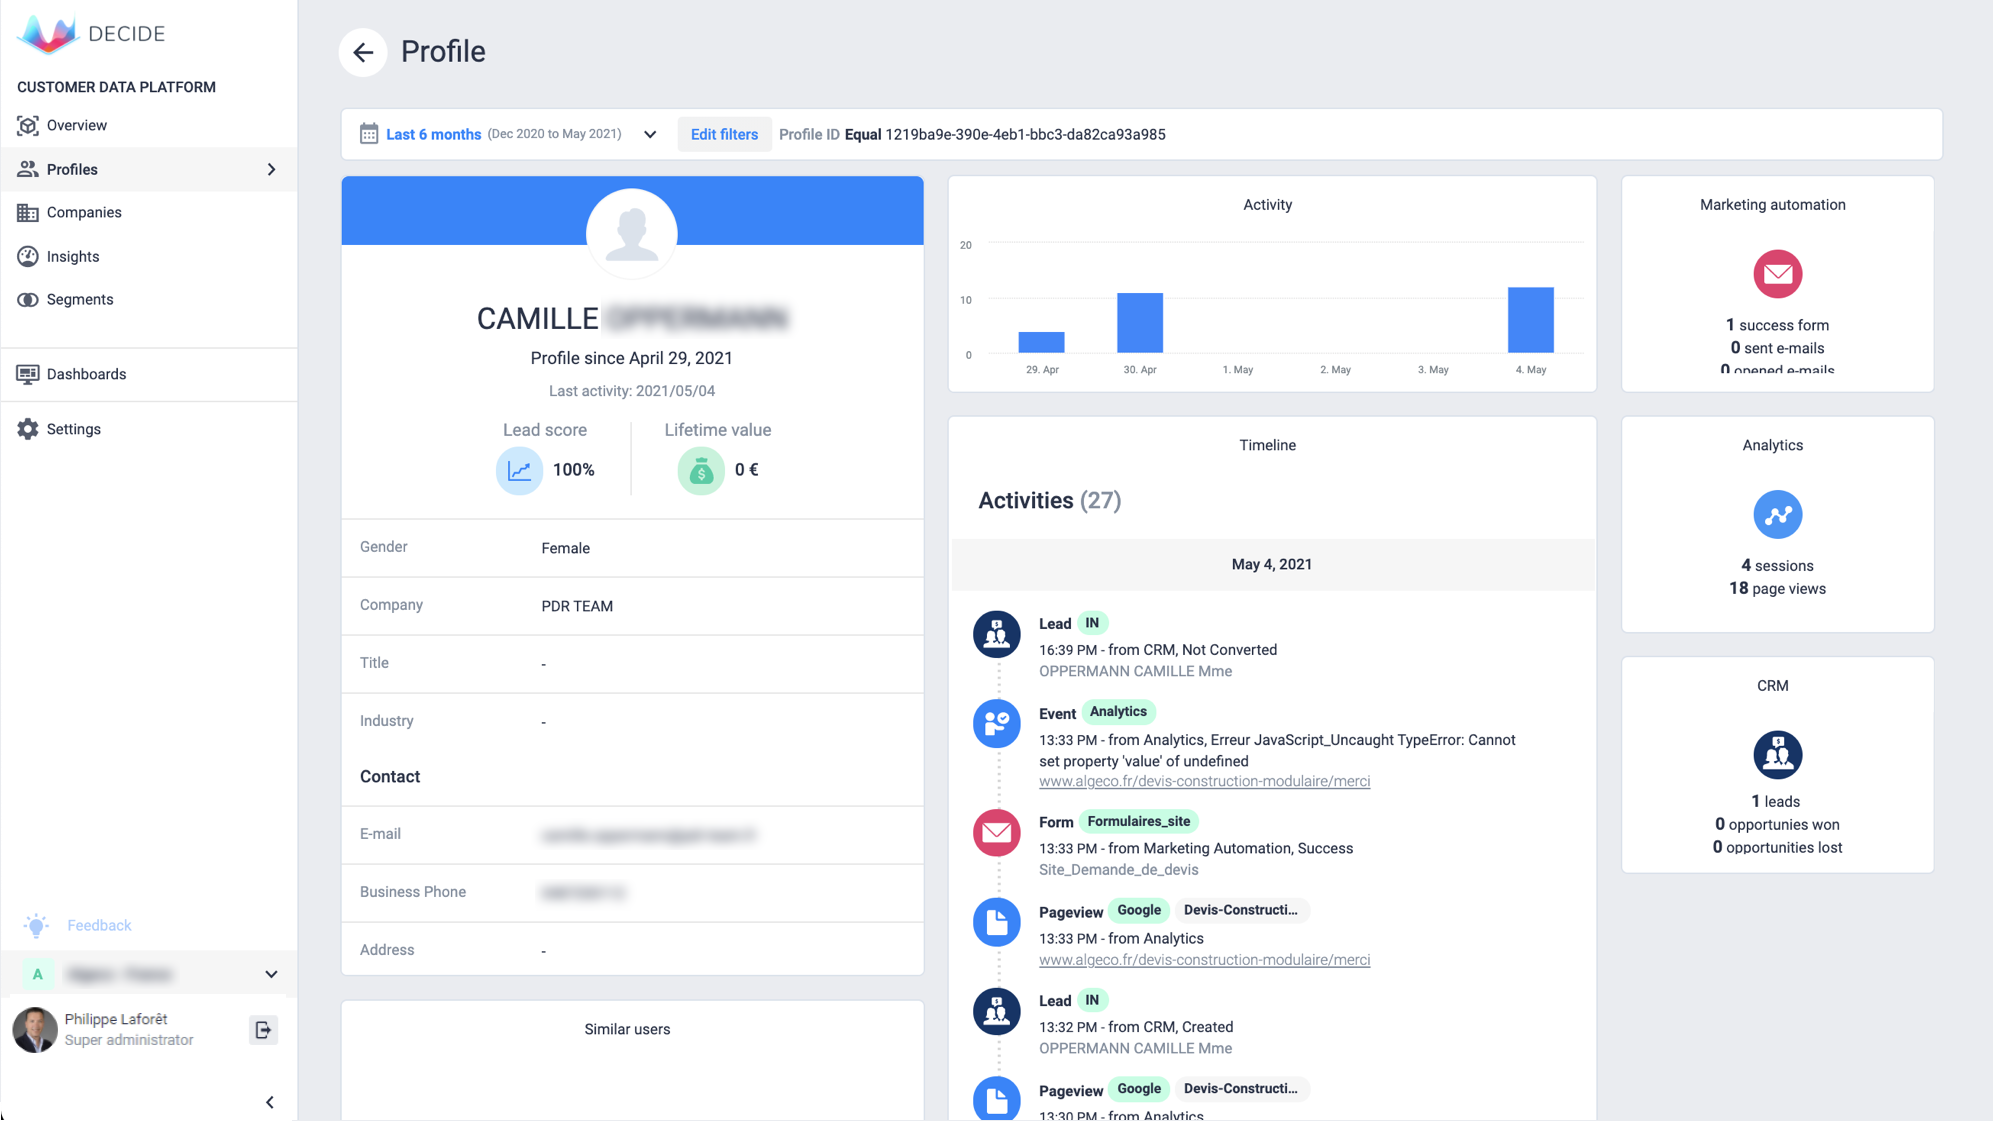This screenshot has height=1121, width=1993.
Task: Collapse the sidebar using the bottom arrow
Action: coord(270,1102)
